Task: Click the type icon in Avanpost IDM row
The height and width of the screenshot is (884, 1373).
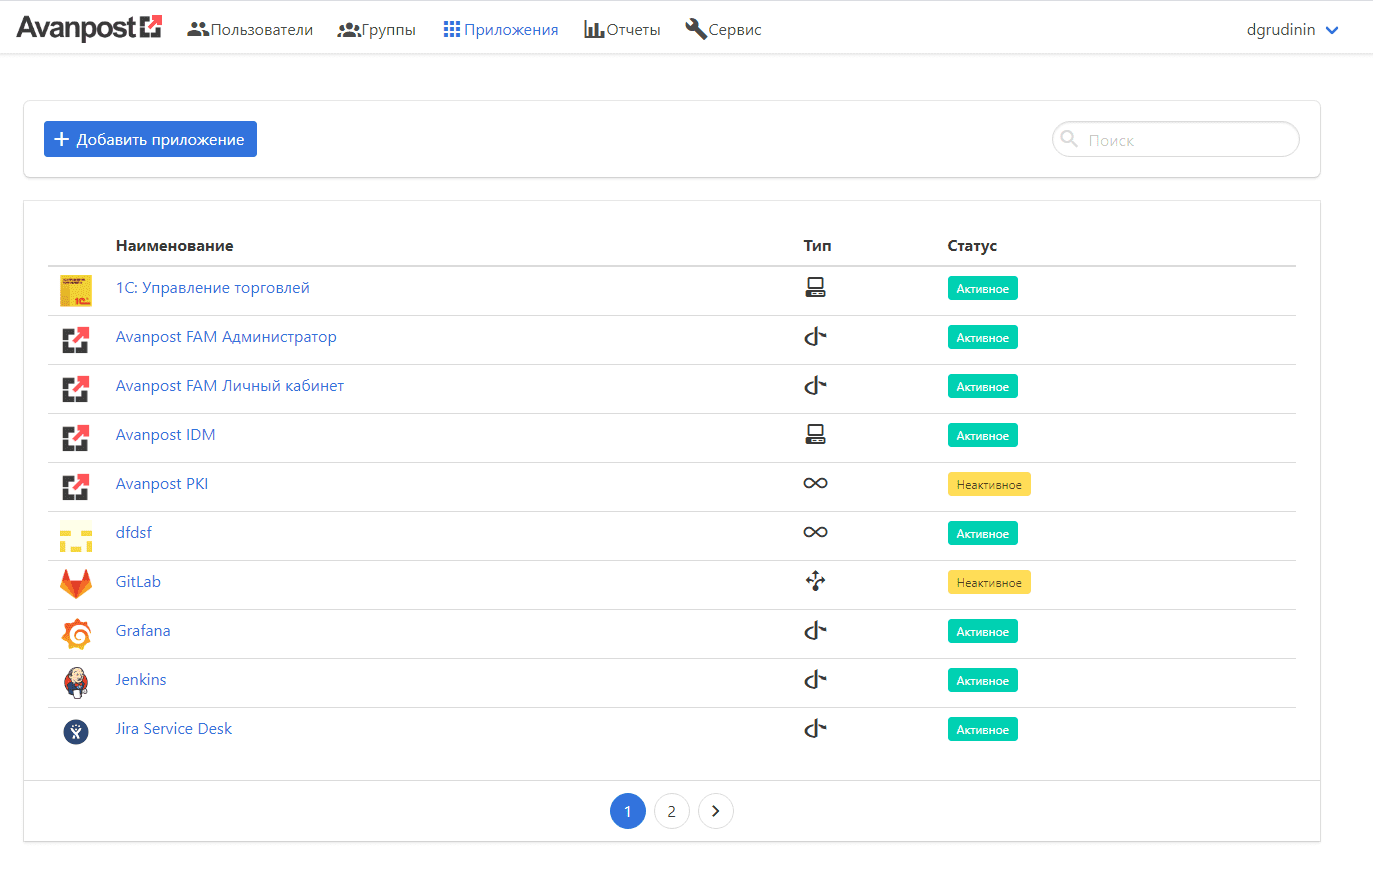Action: (815, 435)
